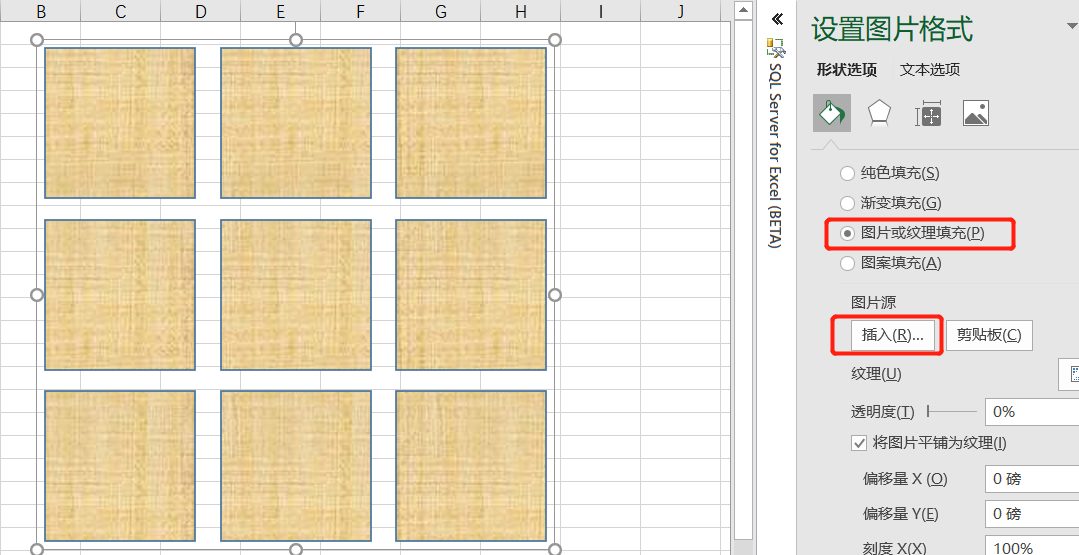This screenshot has width=1079, height=555.
Task: Switch to 文本选项 tab
Action: [x=930, y=69]
